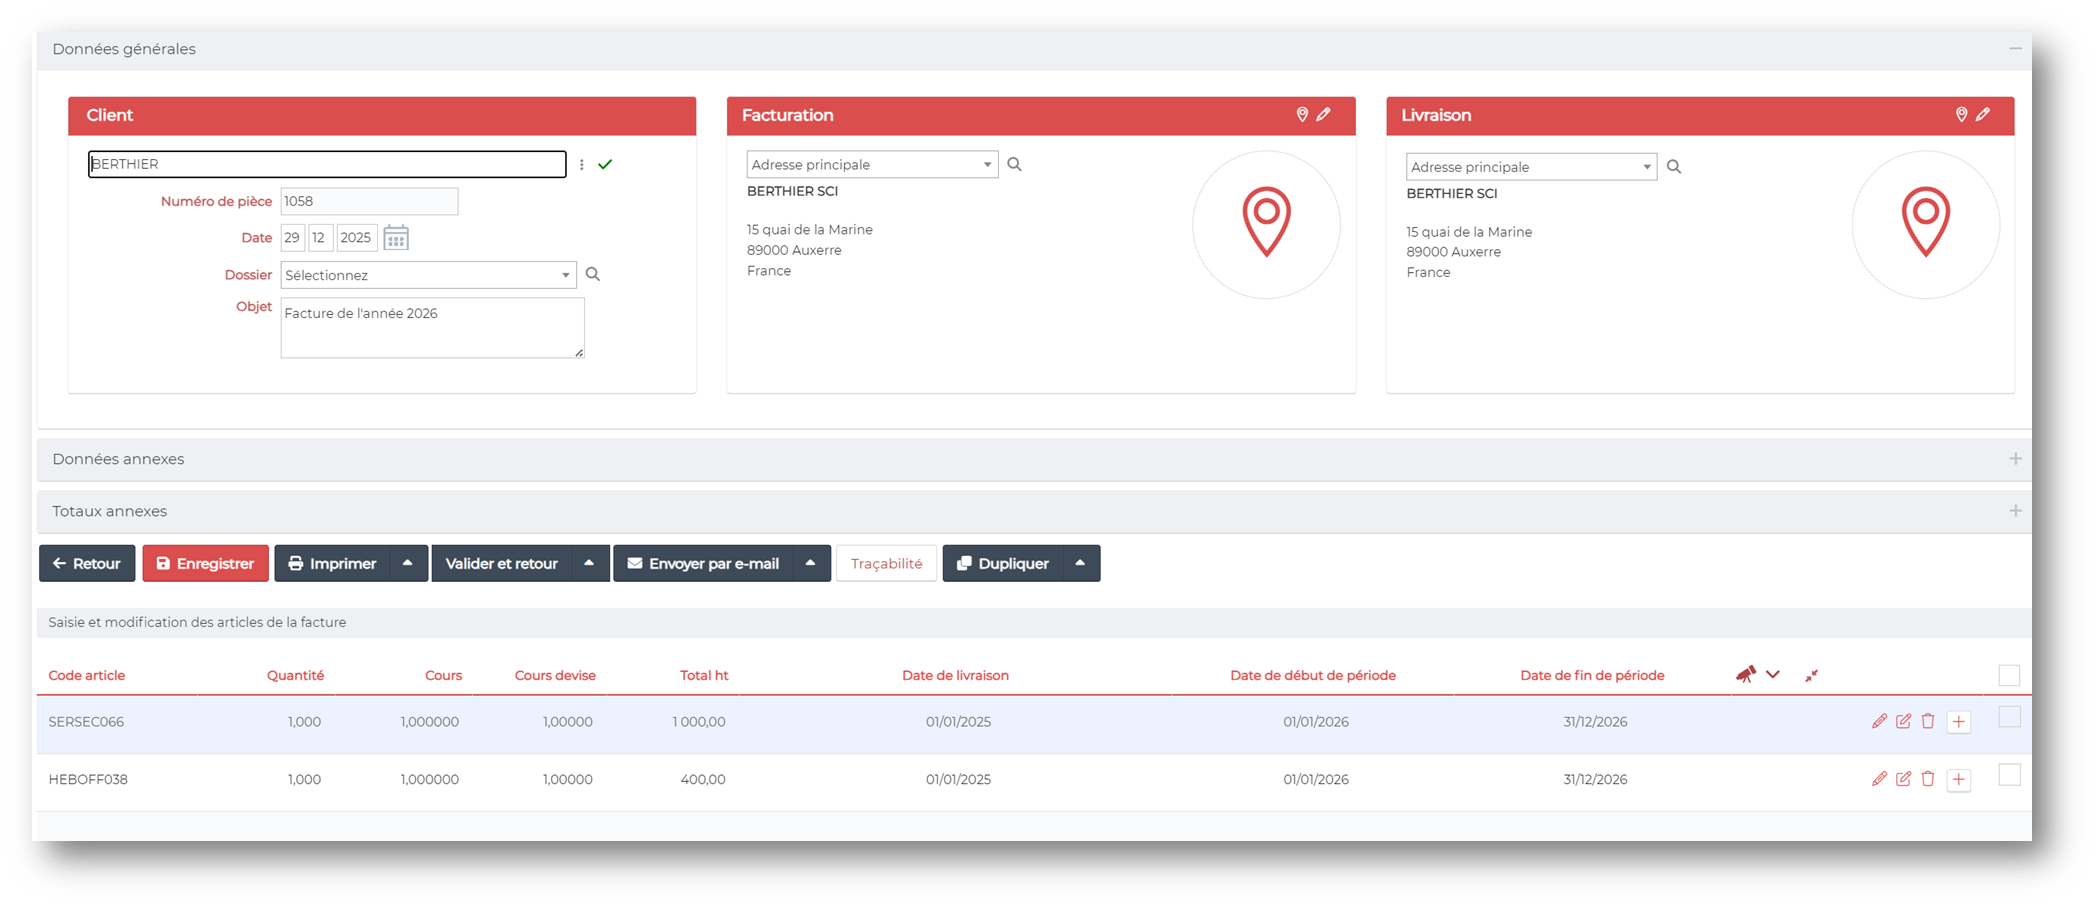
Task: Tick the checkbox on the SERSEC066 row
Action: [2009, 717]
